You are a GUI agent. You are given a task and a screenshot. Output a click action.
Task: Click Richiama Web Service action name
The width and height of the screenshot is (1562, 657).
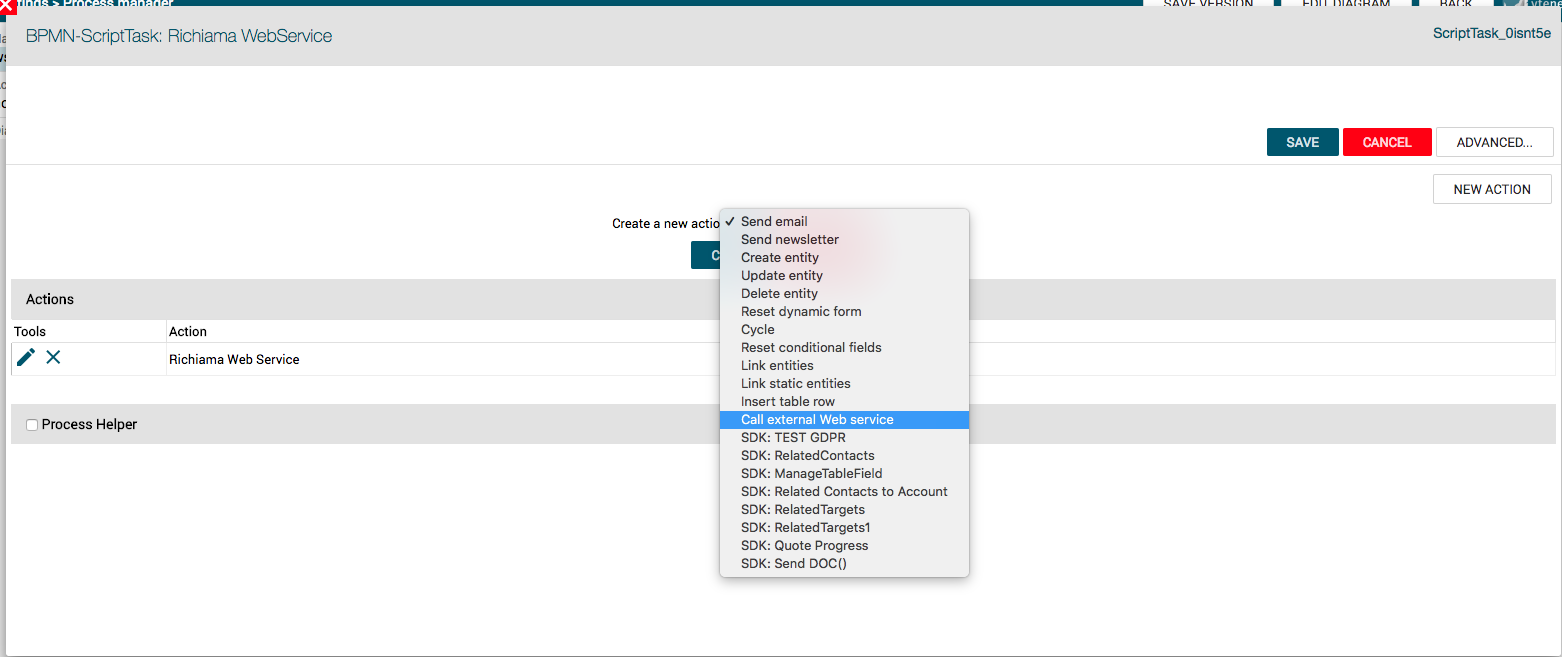(234, 360)
